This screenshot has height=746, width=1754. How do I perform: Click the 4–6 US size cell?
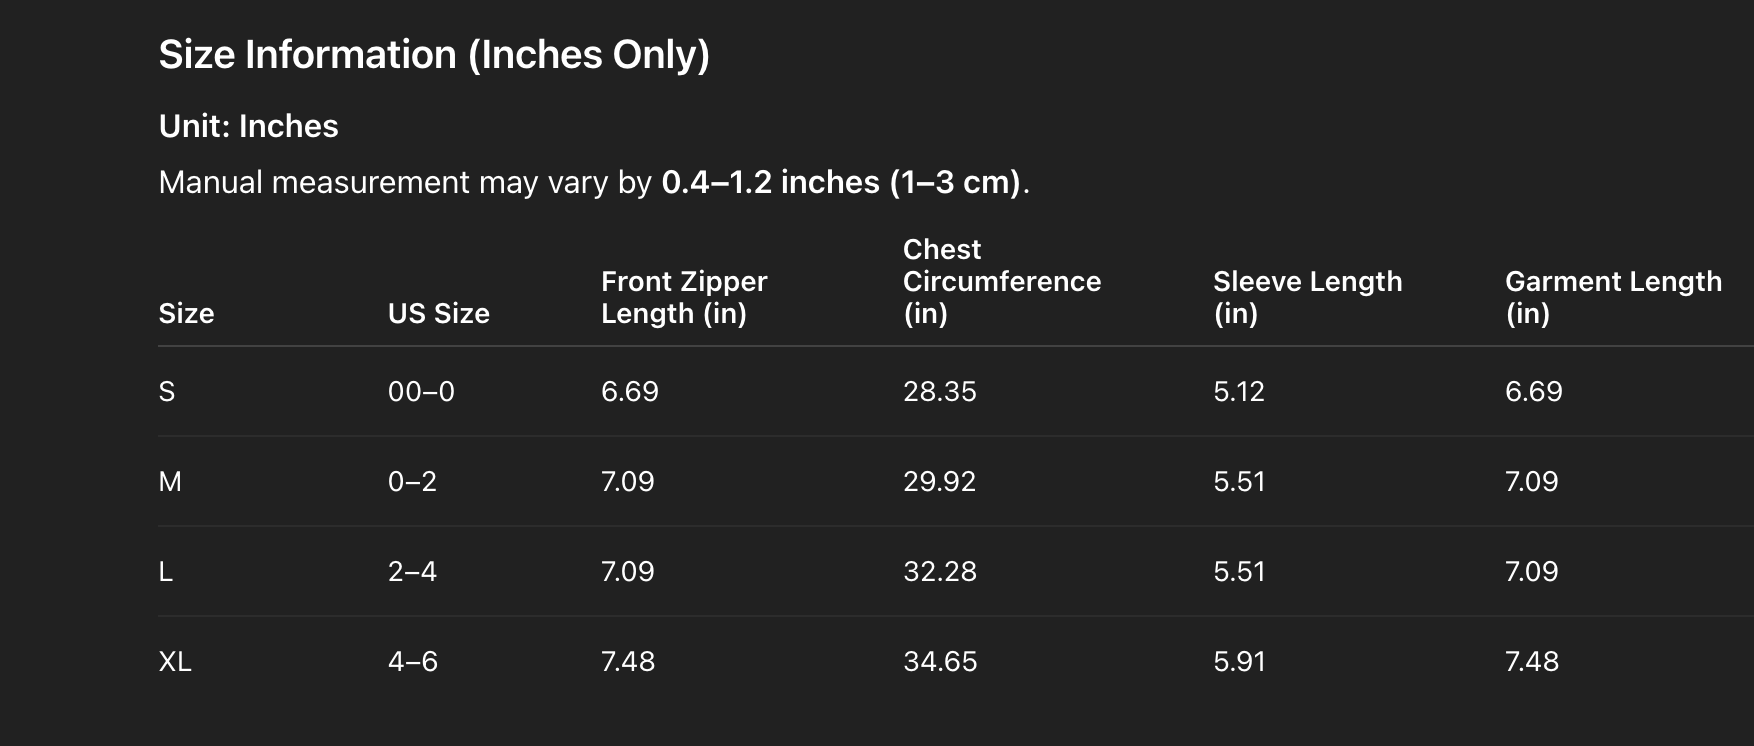pos(413,662)
